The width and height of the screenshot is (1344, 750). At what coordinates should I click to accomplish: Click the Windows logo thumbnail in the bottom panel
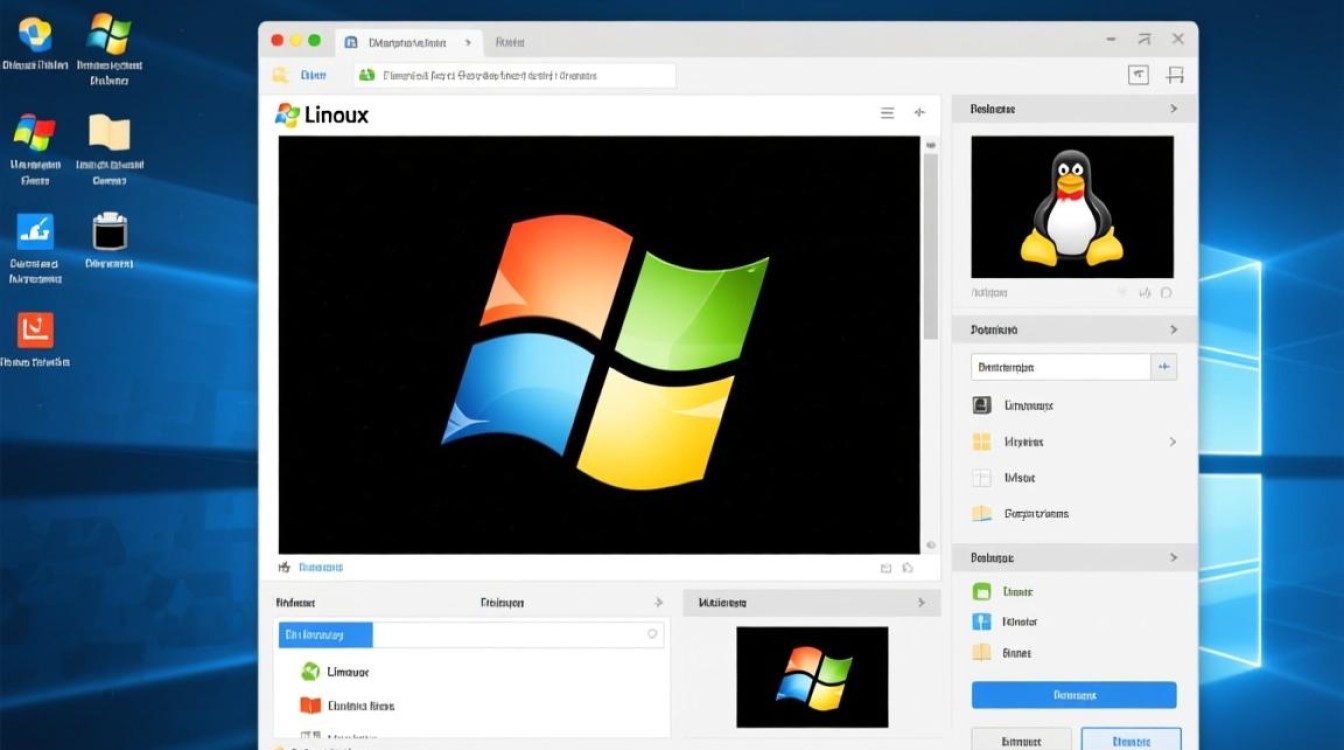pos(811,676)
